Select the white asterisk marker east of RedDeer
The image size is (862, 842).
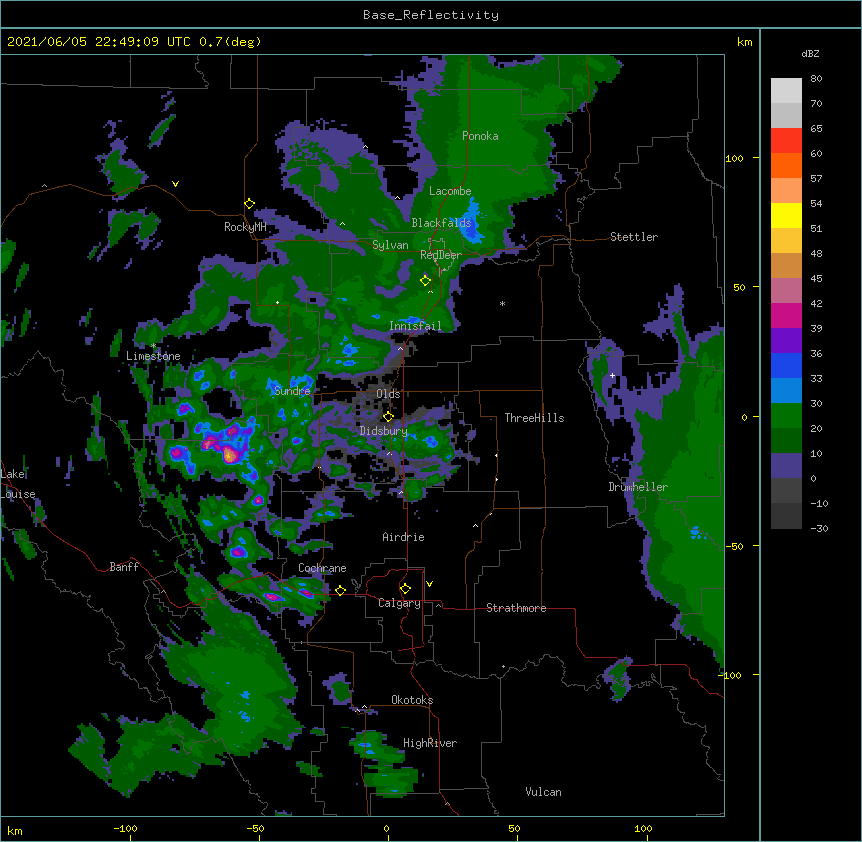click(502, 303)
